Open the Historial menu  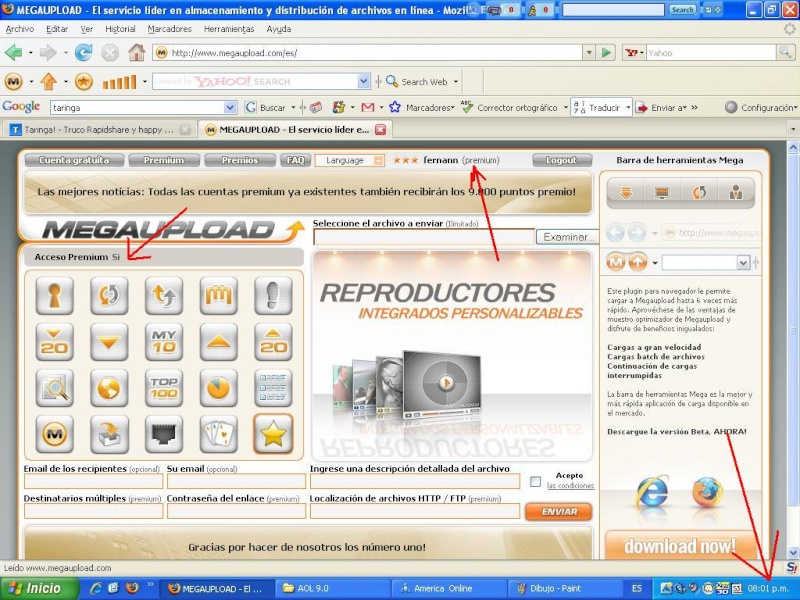point(120,29)
